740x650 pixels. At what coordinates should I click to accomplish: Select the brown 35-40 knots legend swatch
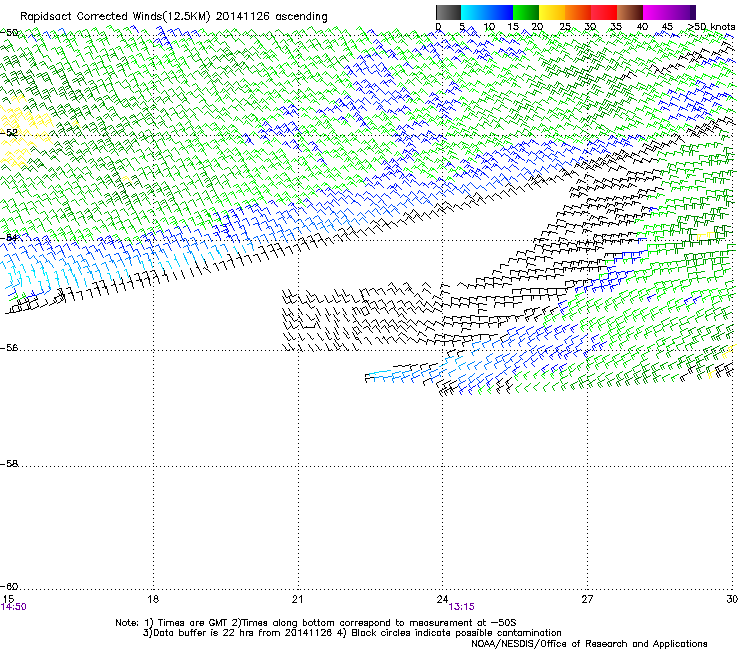pyautogui.click(x=630, y=12)
